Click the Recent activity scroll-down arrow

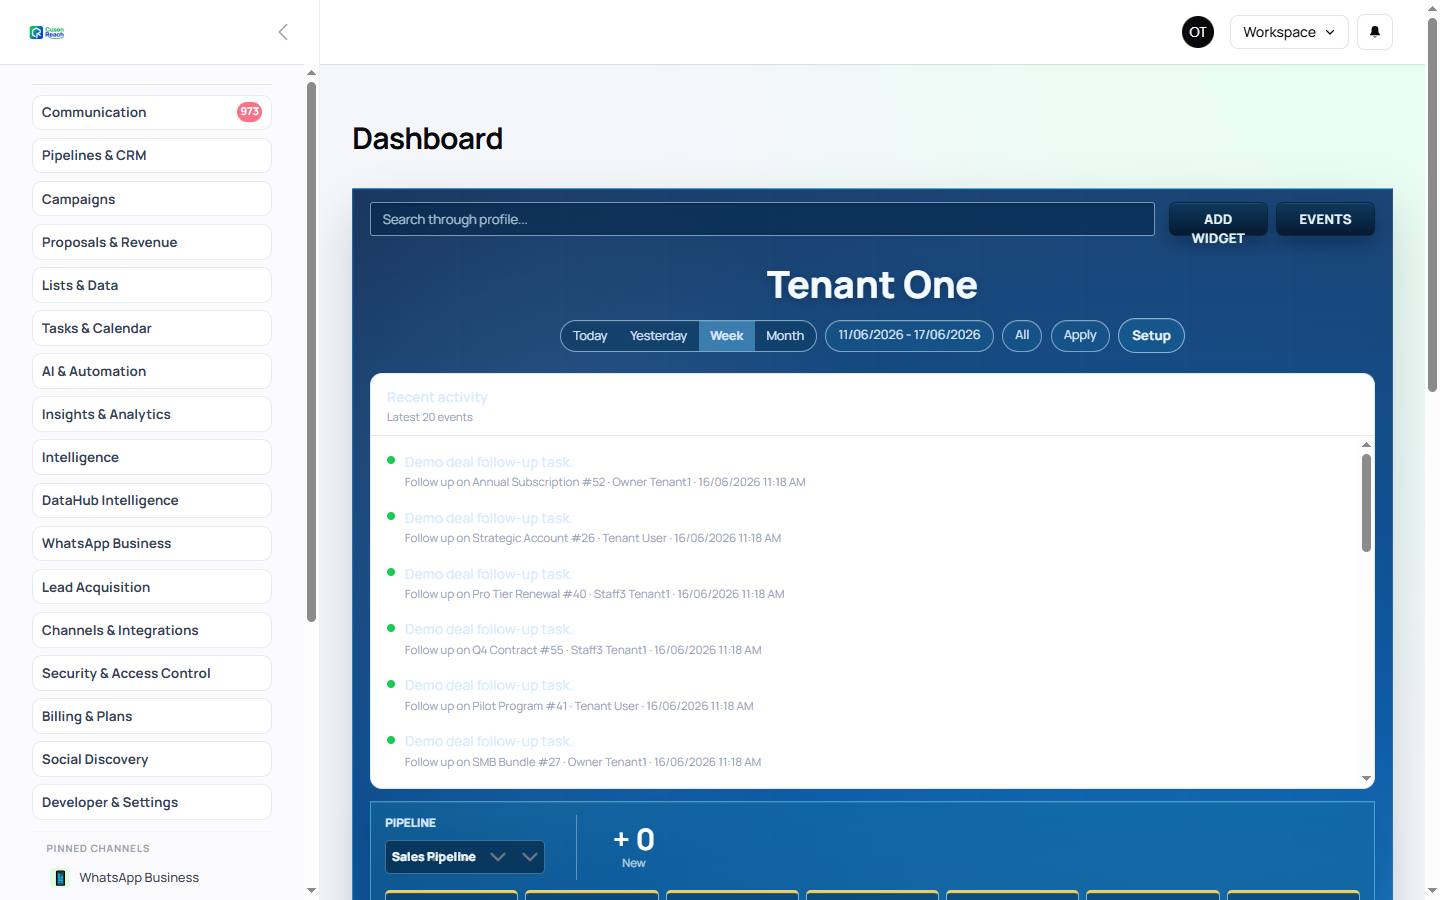(x=1366, y=778)
